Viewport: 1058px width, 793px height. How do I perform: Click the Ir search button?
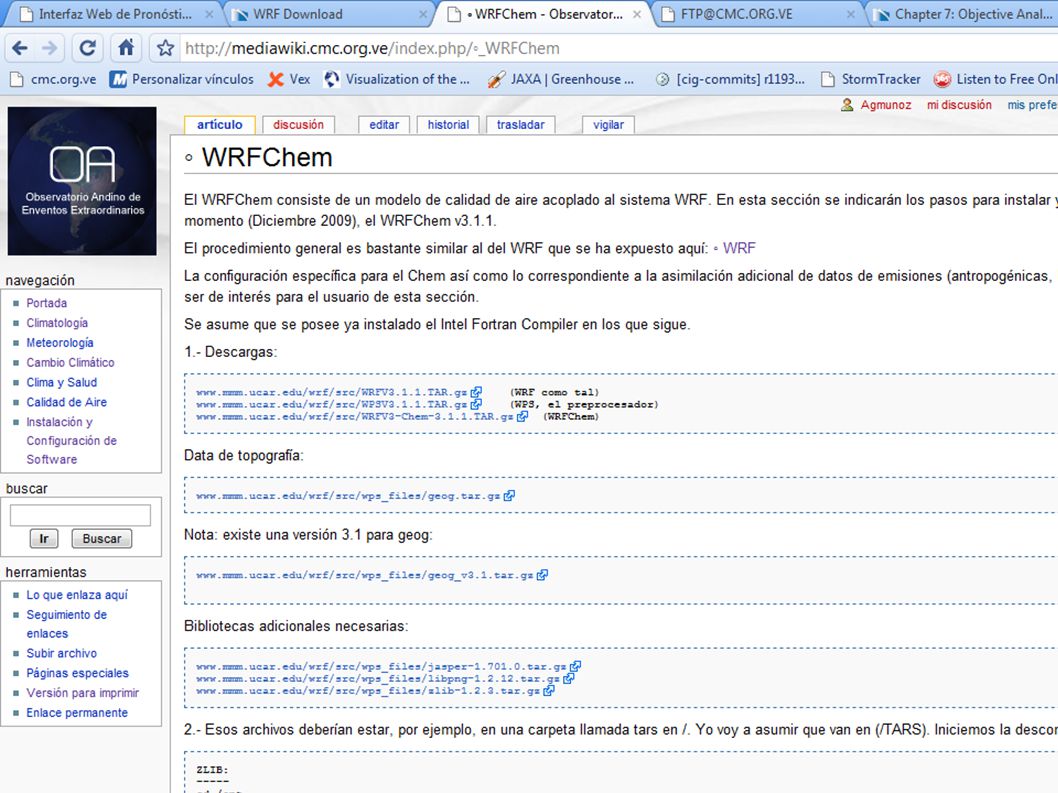click(44, 539)
